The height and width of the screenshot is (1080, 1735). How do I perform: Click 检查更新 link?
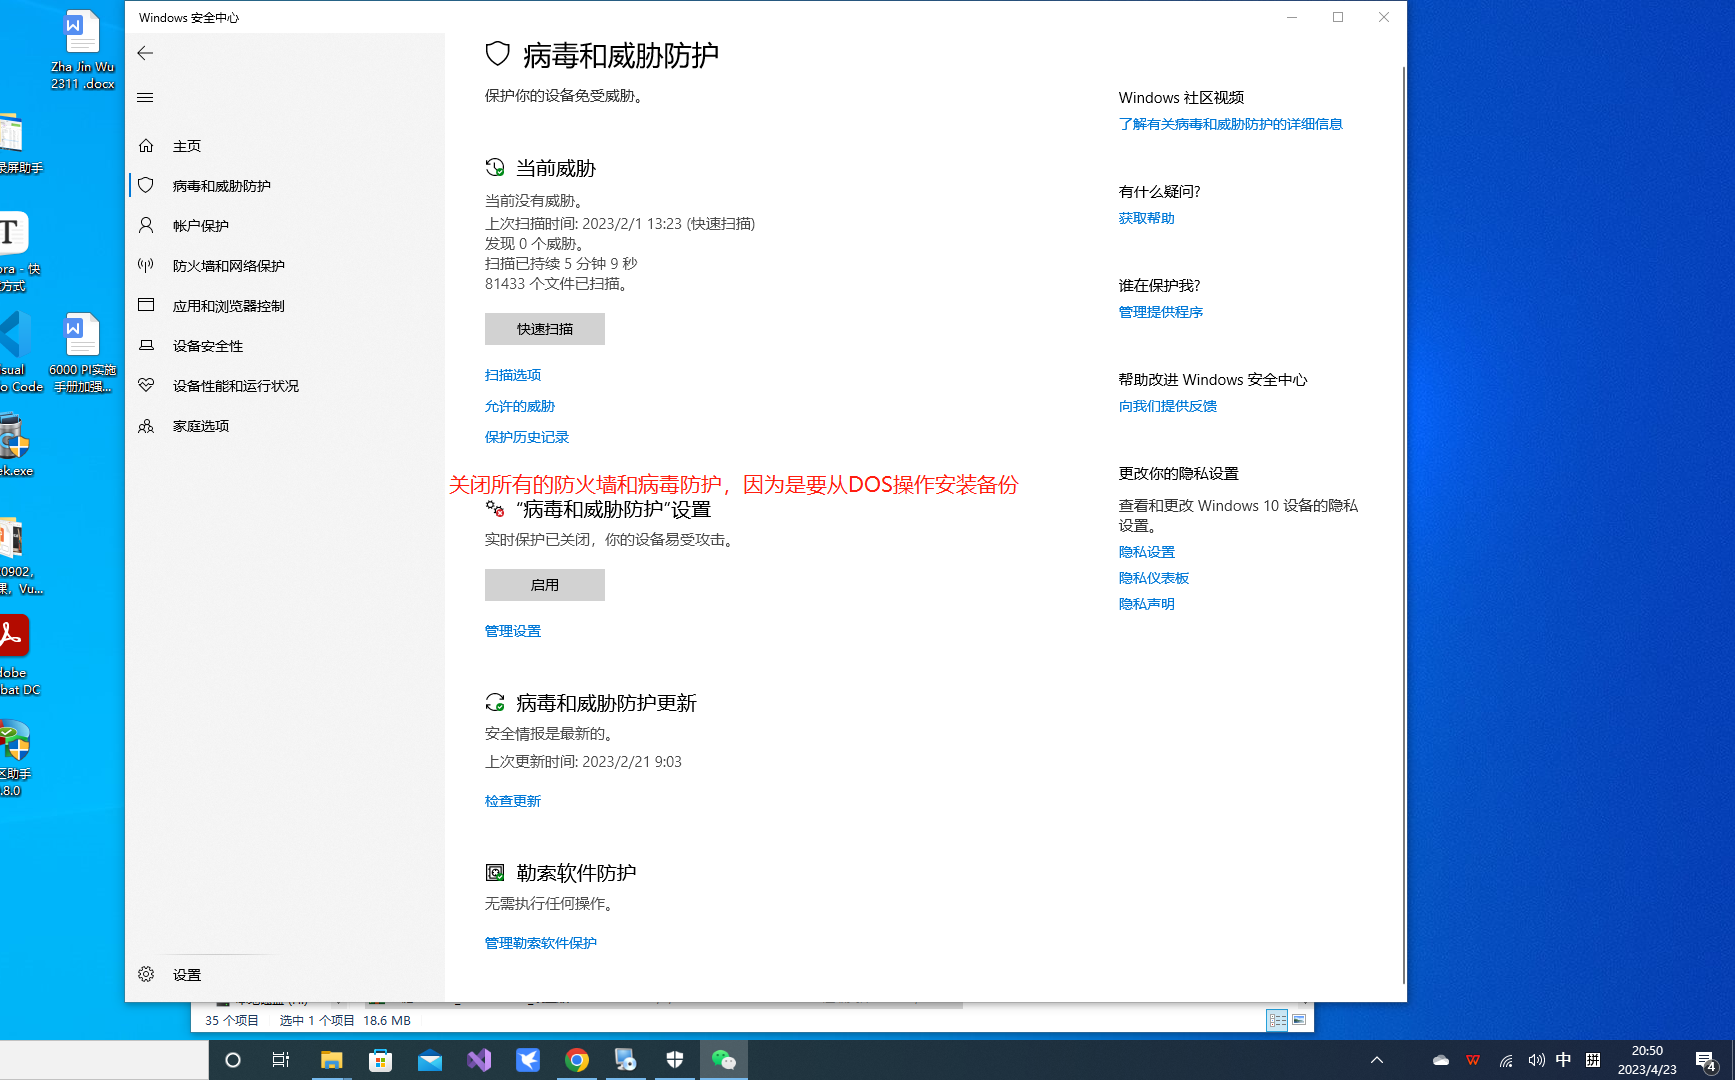513,801
